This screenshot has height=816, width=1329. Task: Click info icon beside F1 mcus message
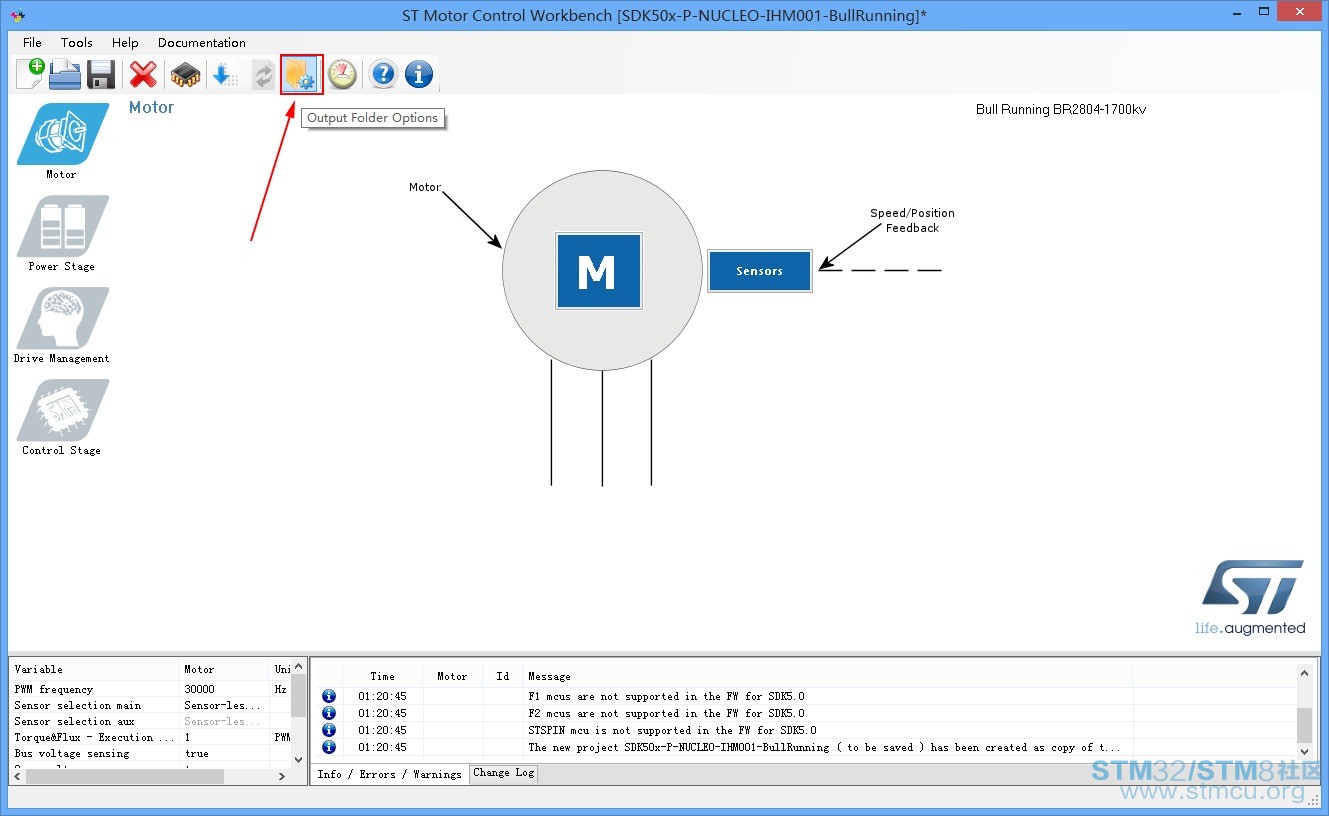pyautogui.click(x=329, y=696)
